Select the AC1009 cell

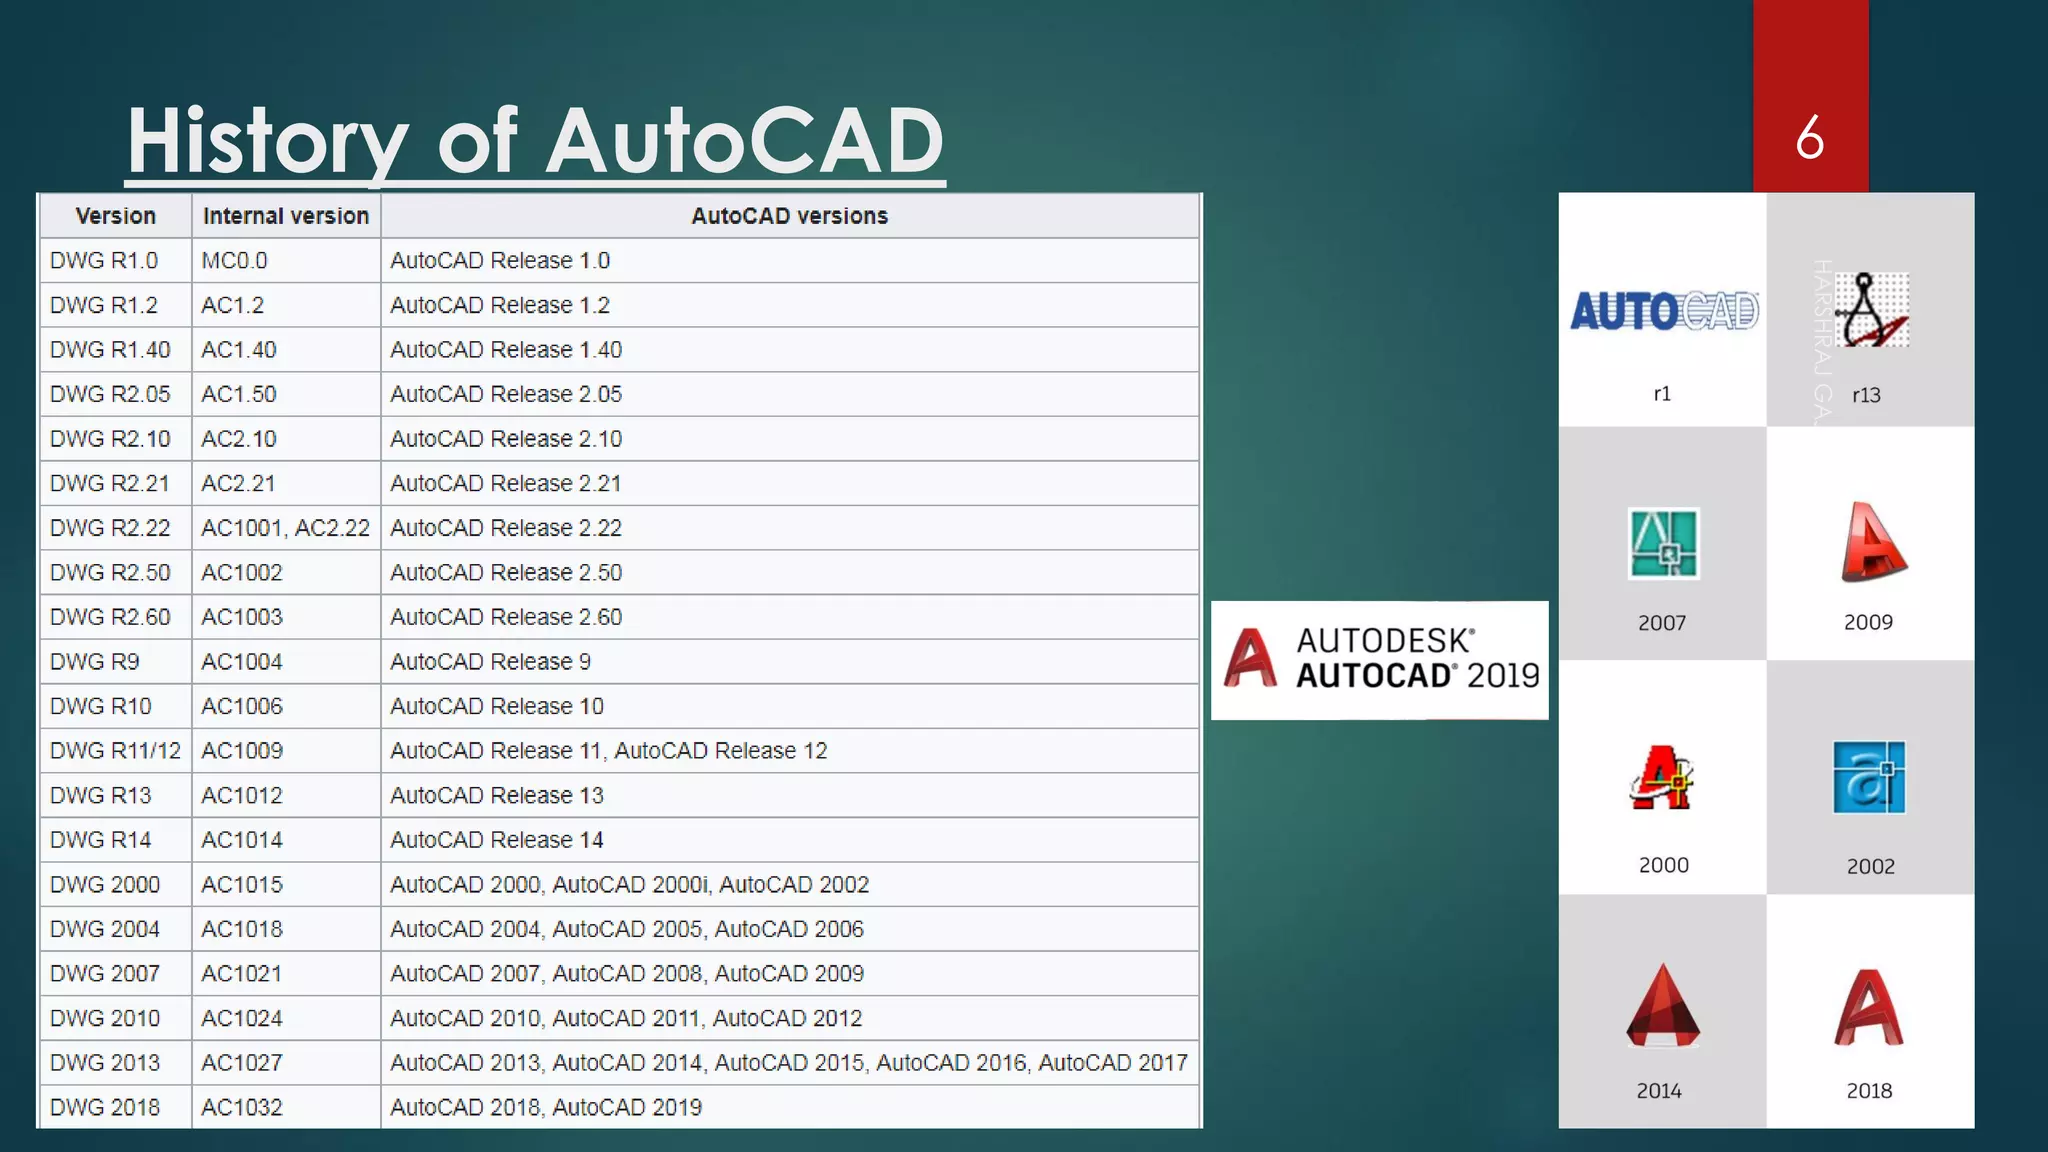pos(286,751)
